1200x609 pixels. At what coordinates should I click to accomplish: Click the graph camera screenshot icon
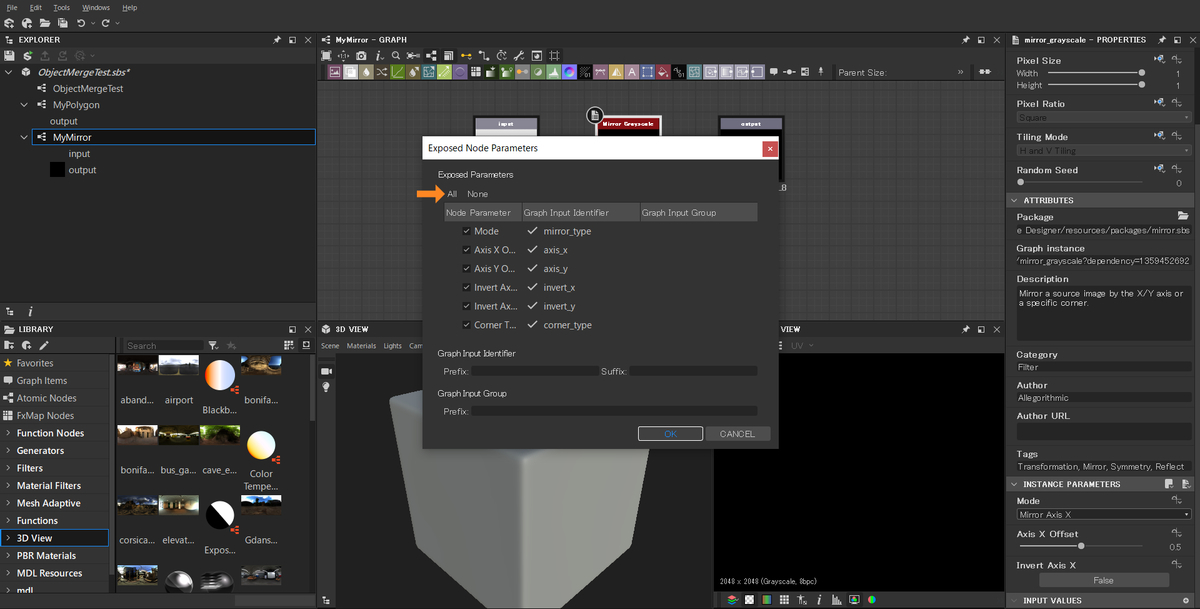pos(361,55)
